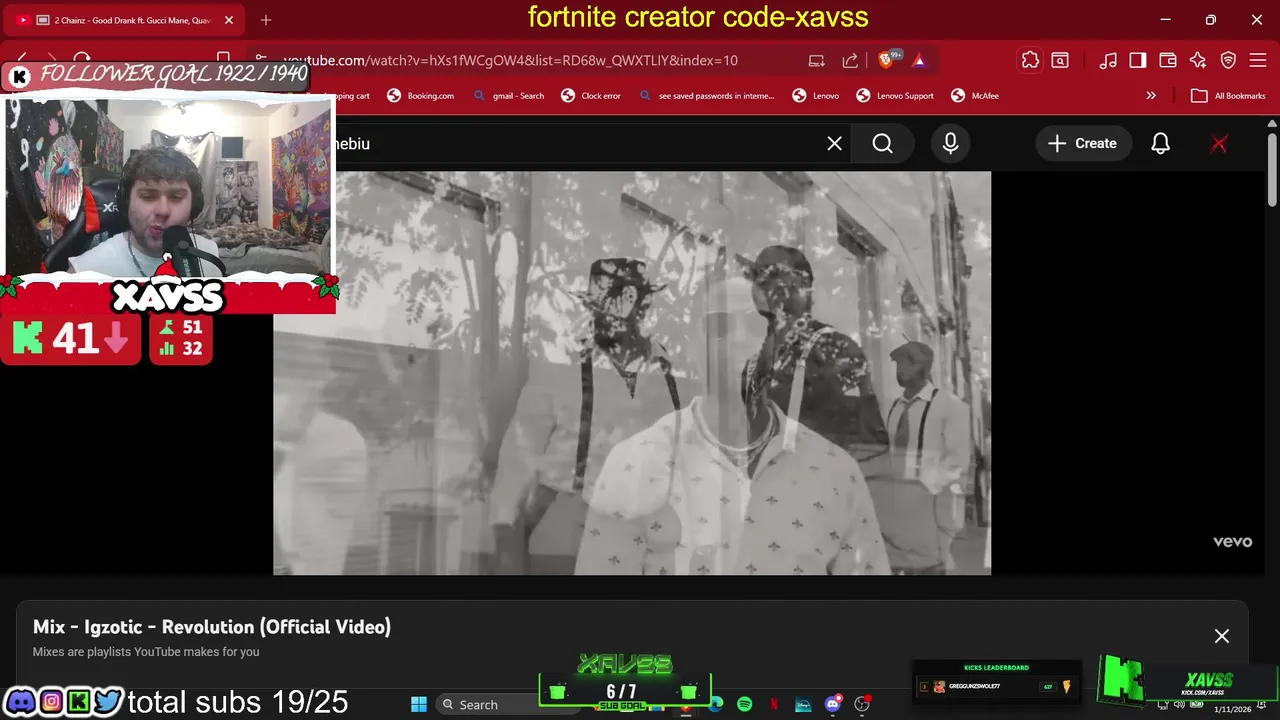This screenshot has width=1280, height=720.
Task: Open Netflix from taskbar
Action: (775, 704)
